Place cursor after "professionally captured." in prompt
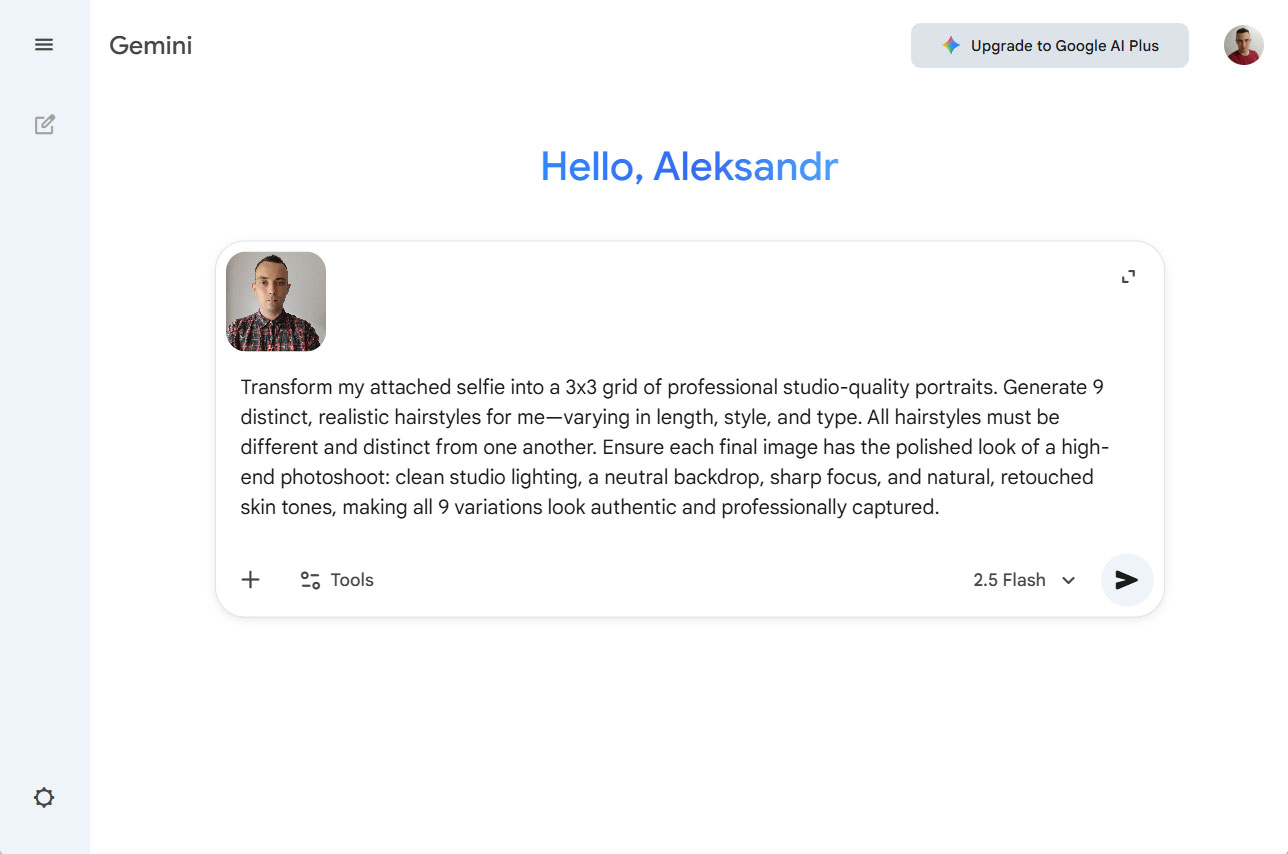Image resolution: width=1288 pixels, height=854 pixels. [939, 508]
